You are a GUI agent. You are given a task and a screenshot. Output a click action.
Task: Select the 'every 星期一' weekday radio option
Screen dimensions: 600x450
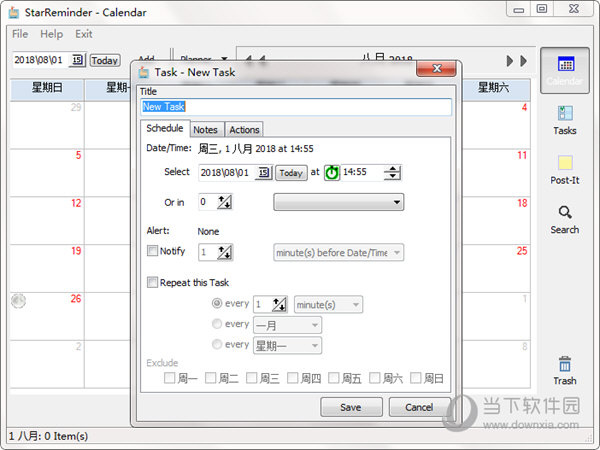pyautogui.click(x=217, y=344)
